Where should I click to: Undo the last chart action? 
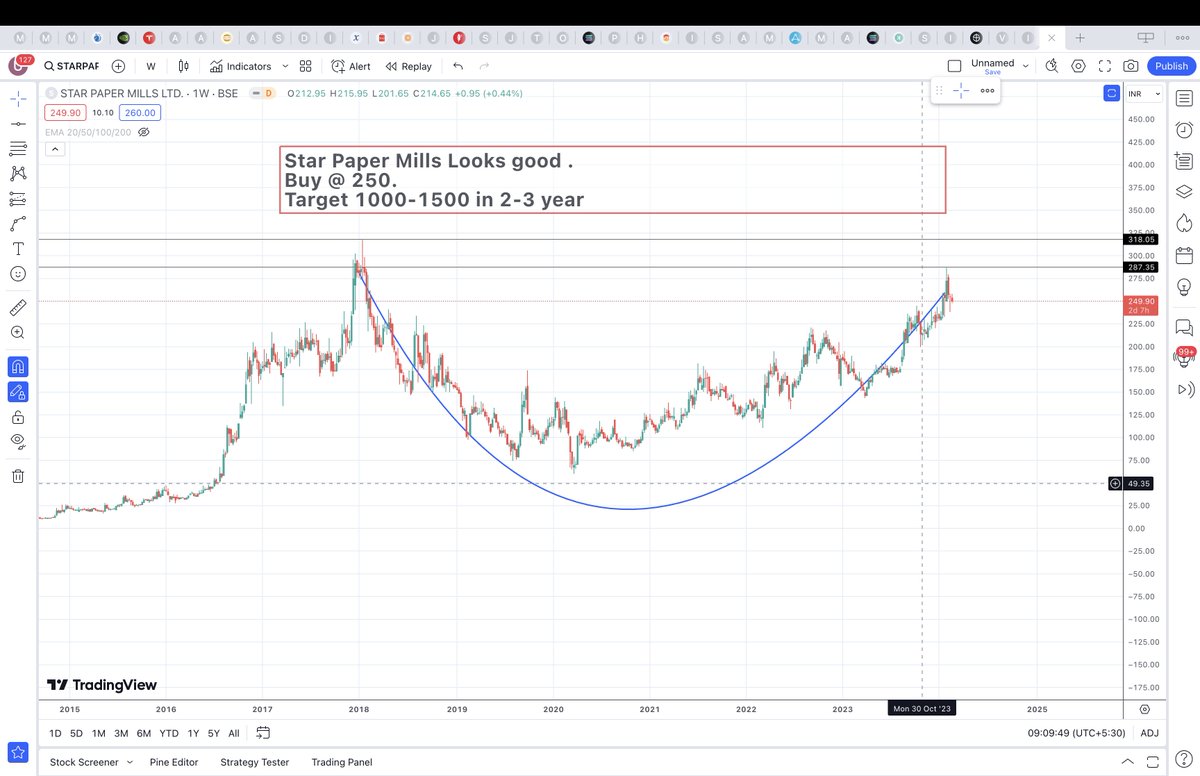point(458,66)
